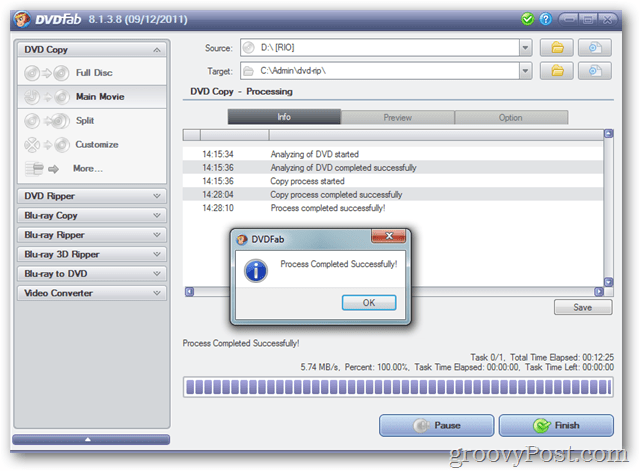Open More... copy modes
The width and height of the screenshot is (640, 471).
(x=92, y=168)
